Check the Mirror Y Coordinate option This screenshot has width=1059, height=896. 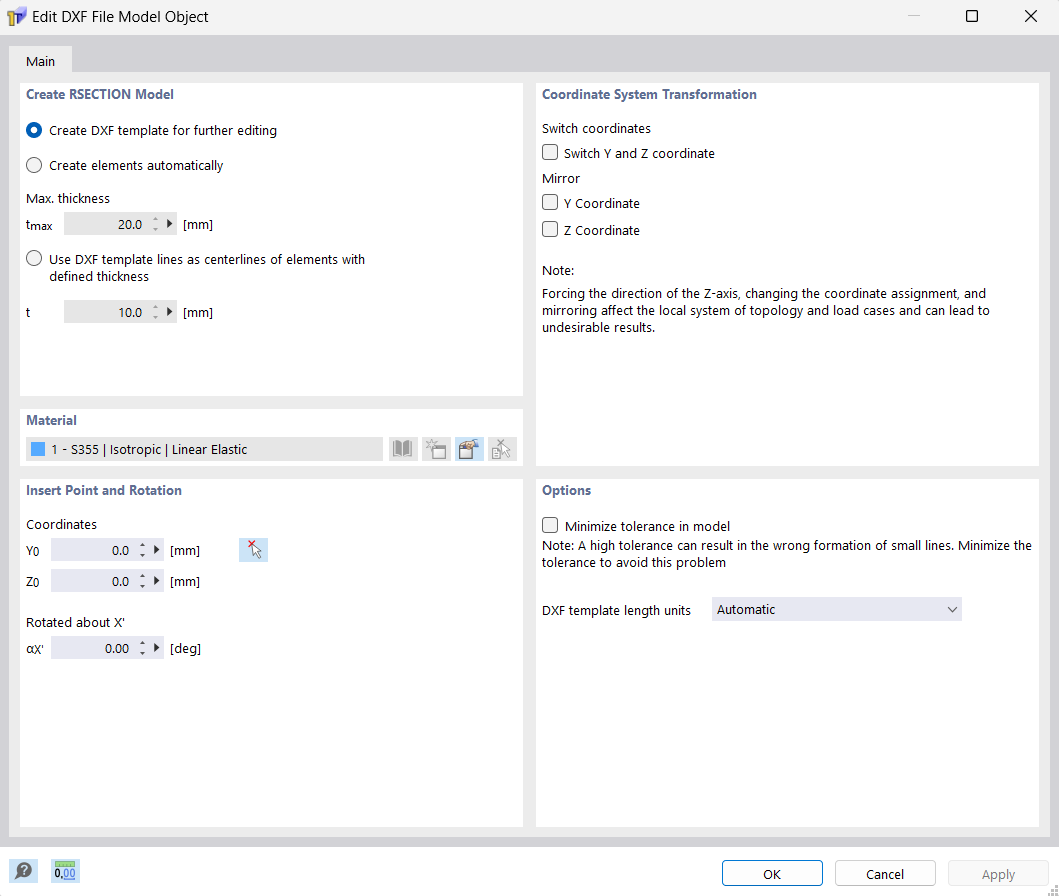549,201
